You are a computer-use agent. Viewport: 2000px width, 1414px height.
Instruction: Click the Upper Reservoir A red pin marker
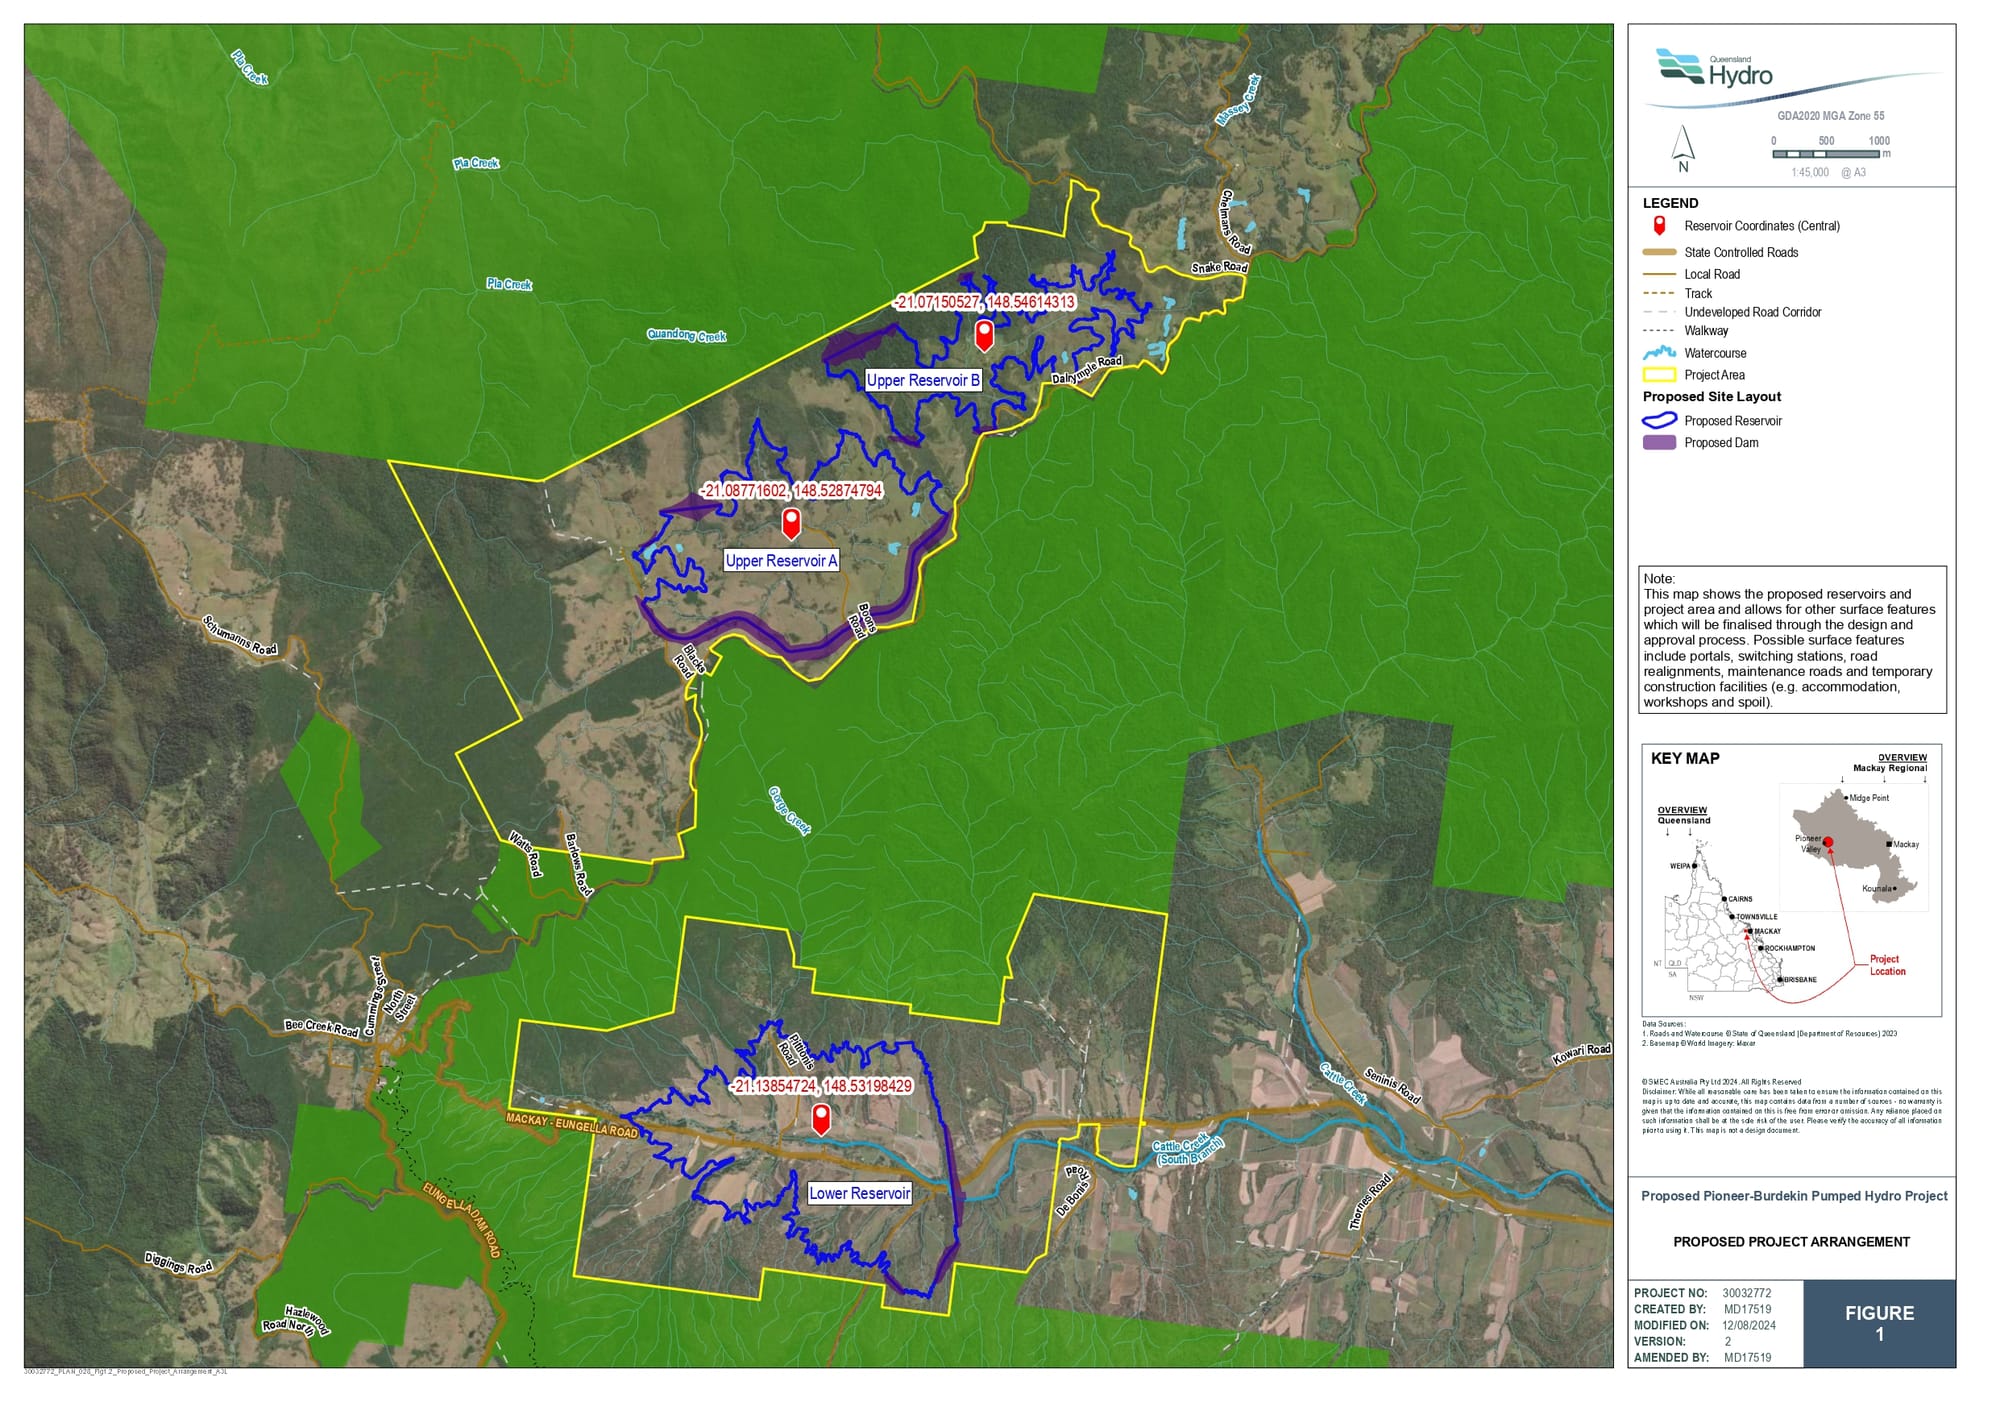click(x=791, y=522)
